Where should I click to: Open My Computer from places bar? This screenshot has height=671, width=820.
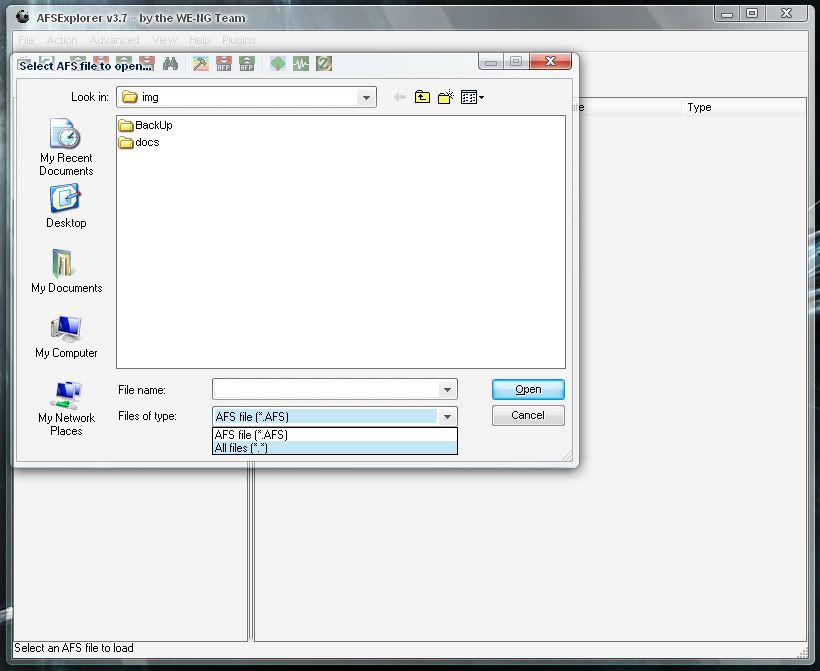(66, 337)
